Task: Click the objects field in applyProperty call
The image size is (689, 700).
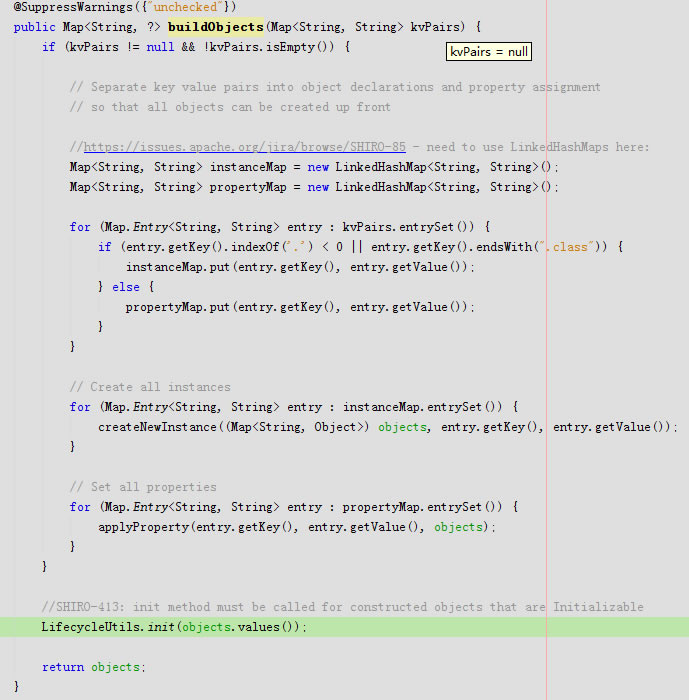Action: 458,527
